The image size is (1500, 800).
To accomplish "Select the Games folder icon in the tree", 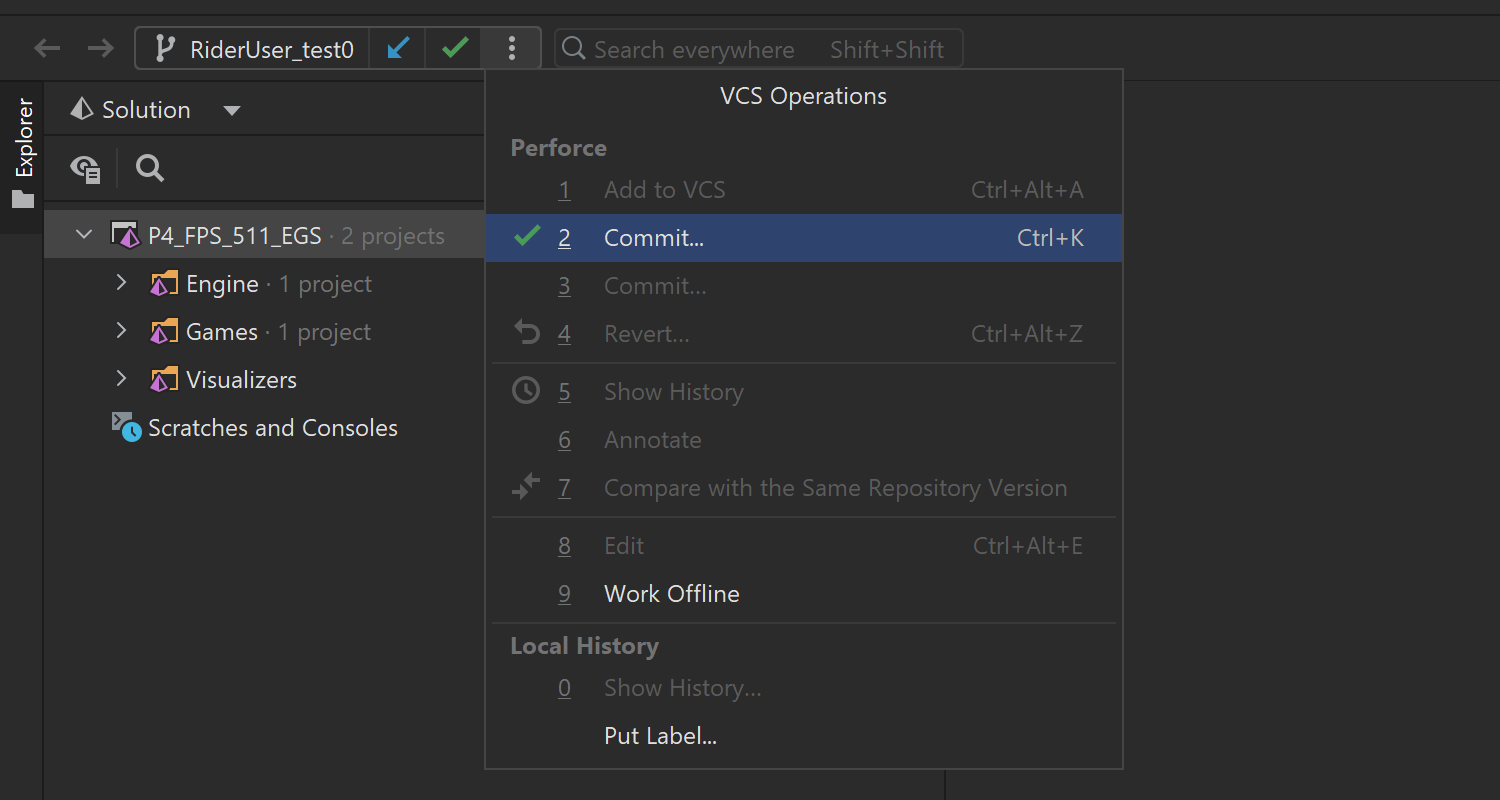I will click(164, 332).
